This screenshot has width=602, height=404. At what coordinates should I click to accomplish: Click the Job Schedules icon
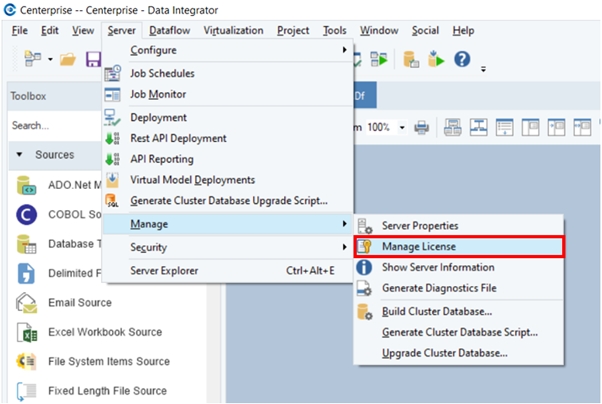(113, 73)
